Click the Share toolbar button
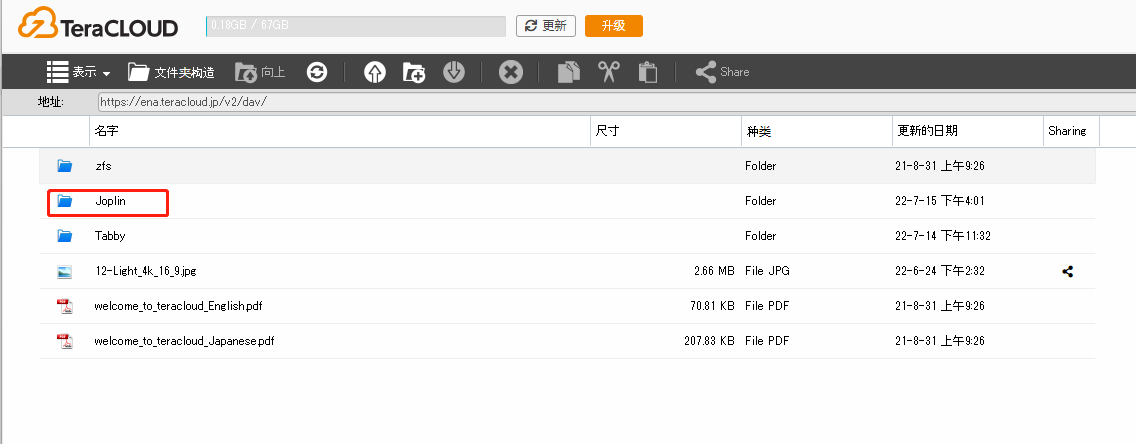 721,72
